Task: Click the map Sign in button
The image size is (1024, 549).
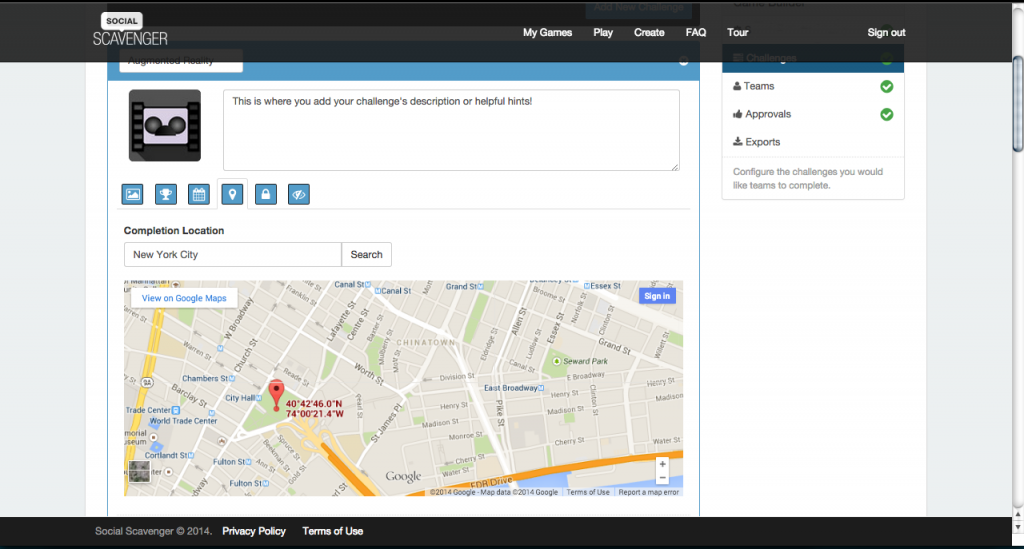Action: click(657, 296)
